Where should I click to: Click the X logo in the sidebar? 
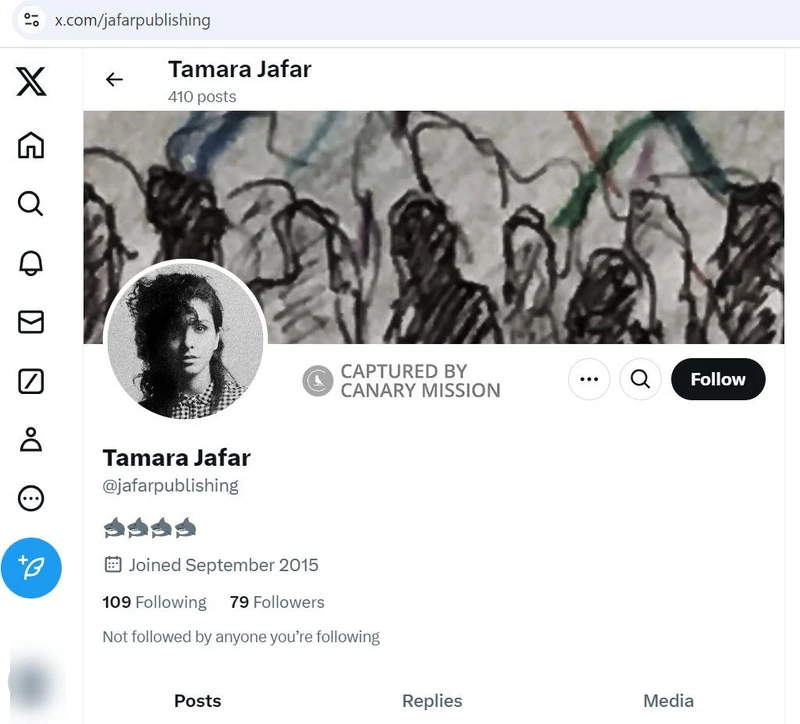tap(30, 82)
